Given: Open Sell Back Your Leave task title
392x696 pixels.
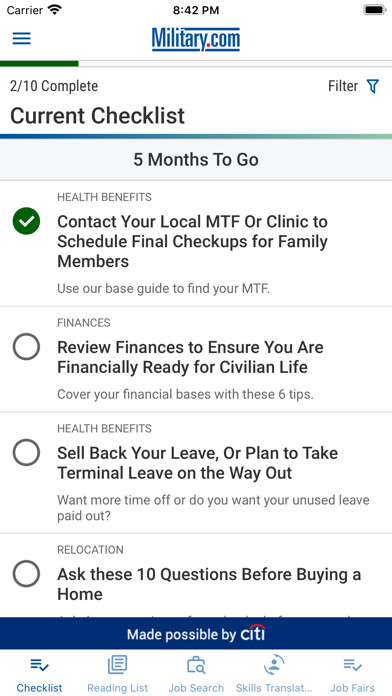Looking at the screenshot, I should [x=198, y=463].
